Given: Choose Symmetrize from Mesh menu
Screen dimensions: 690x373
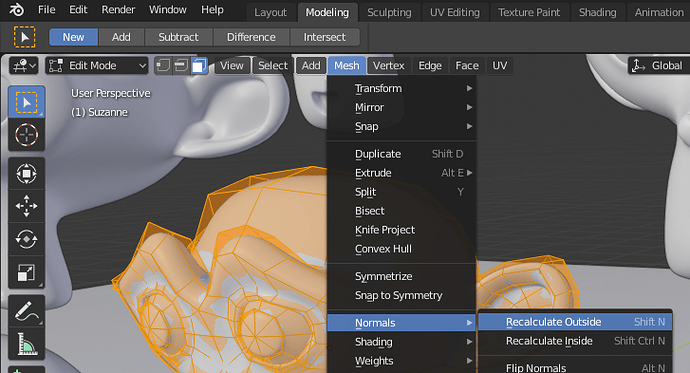Looking at the screenshot, I should (x=402, y=276).
